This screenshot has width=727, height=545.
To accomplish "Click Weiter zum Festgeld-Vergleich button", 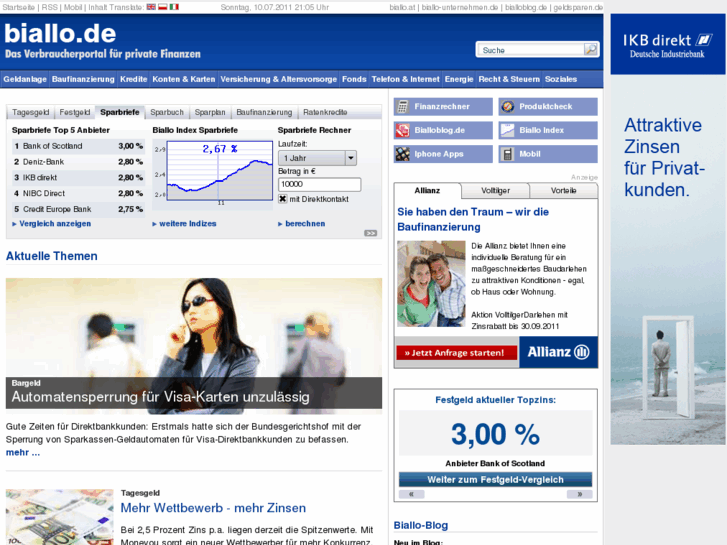I will click(495, 480).
